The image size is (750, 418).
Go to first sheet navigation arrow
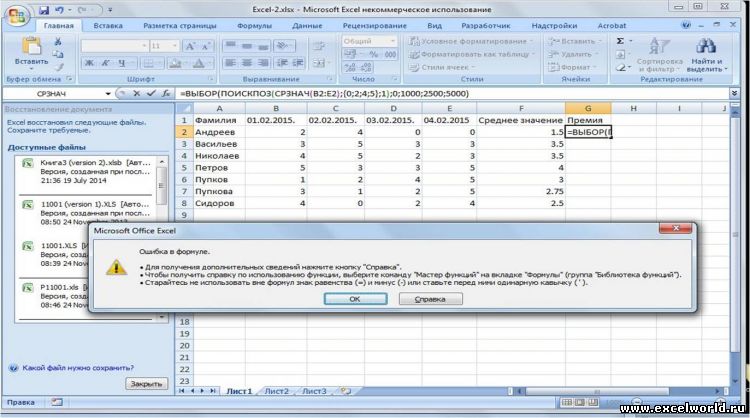click(x=181, y=391)
